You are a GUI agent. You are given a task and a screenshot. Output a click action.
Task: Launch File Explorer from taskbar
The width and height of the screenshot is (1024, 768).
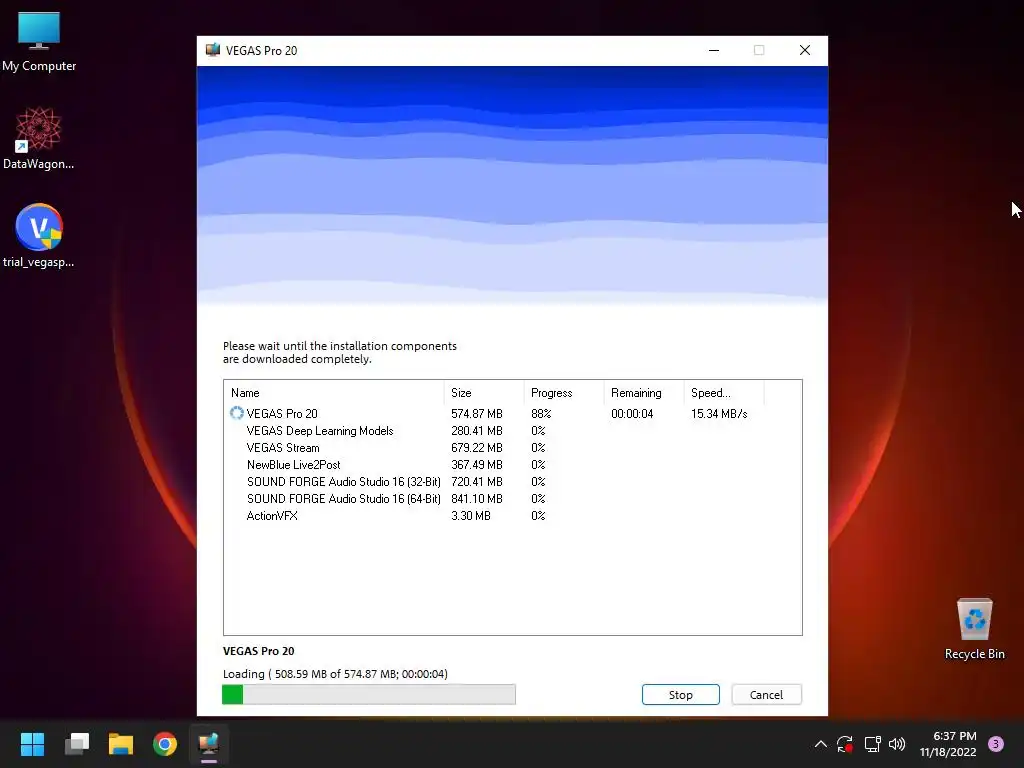pos(121,744)
